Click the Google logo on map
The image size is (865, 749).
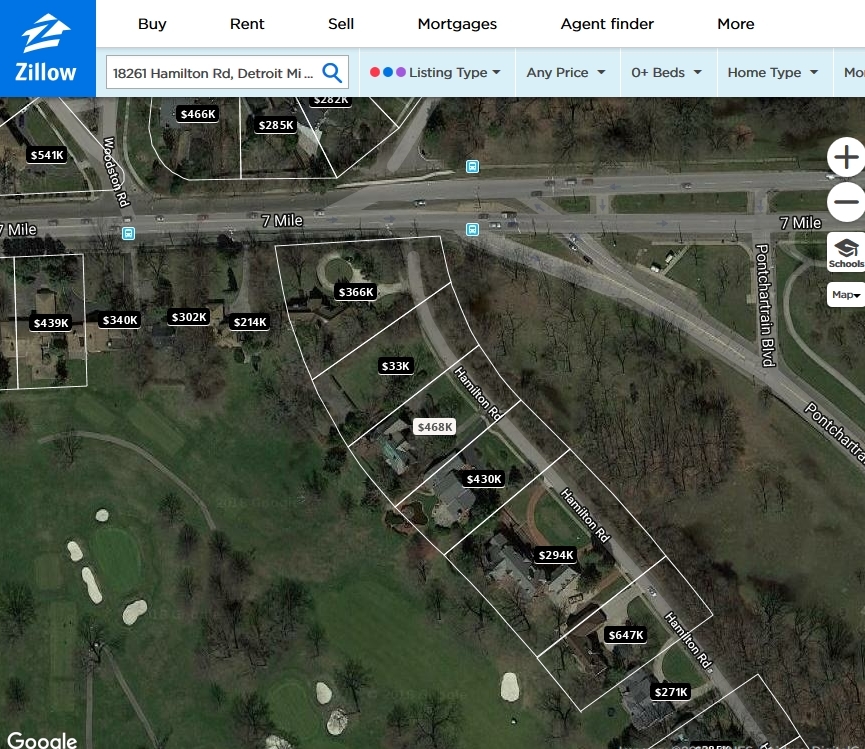coord(42,740)
